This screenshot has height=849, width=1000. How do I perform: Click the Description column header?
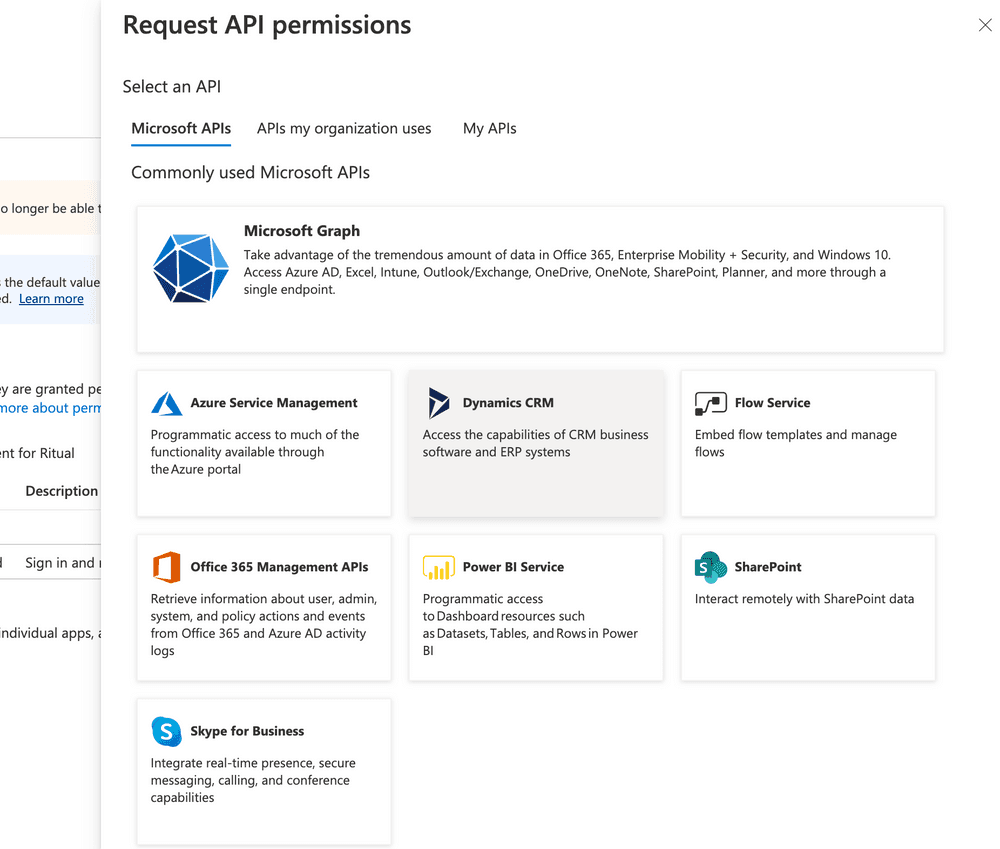[61, 491]
